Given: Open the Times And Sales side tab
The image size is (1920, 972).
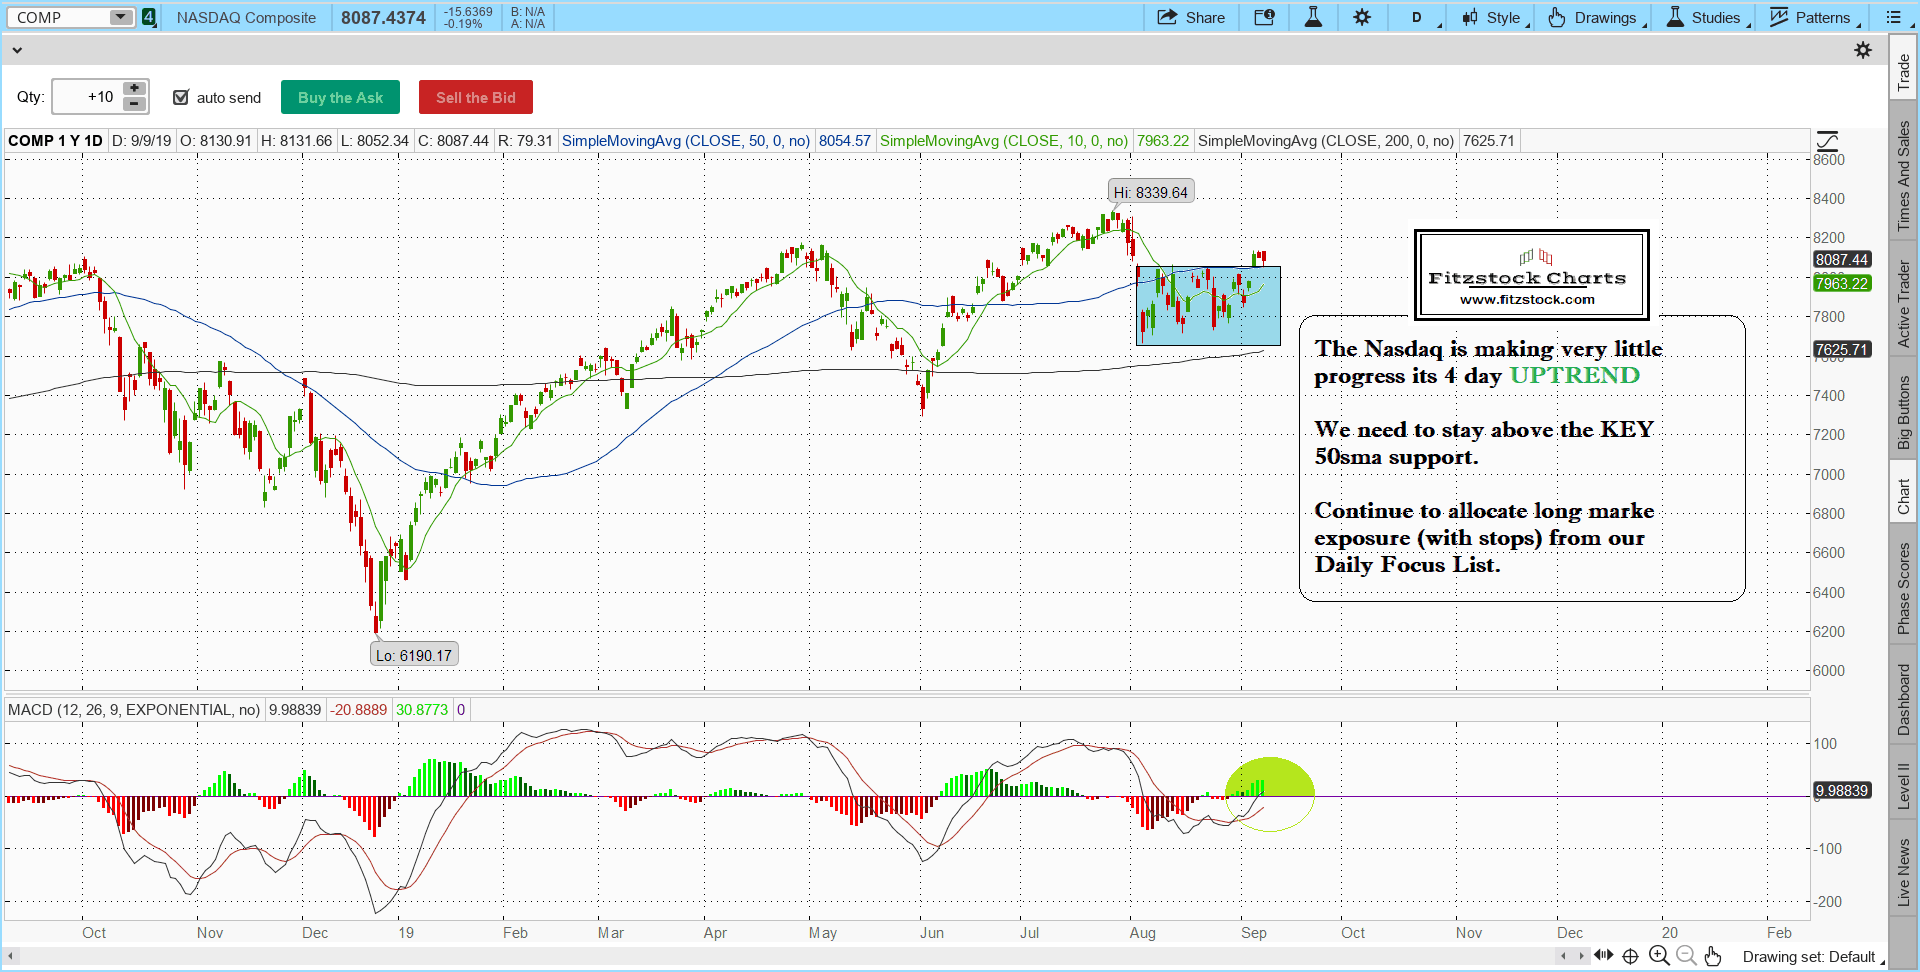Looking at the screenshot, I should (x=1903, y=176).
